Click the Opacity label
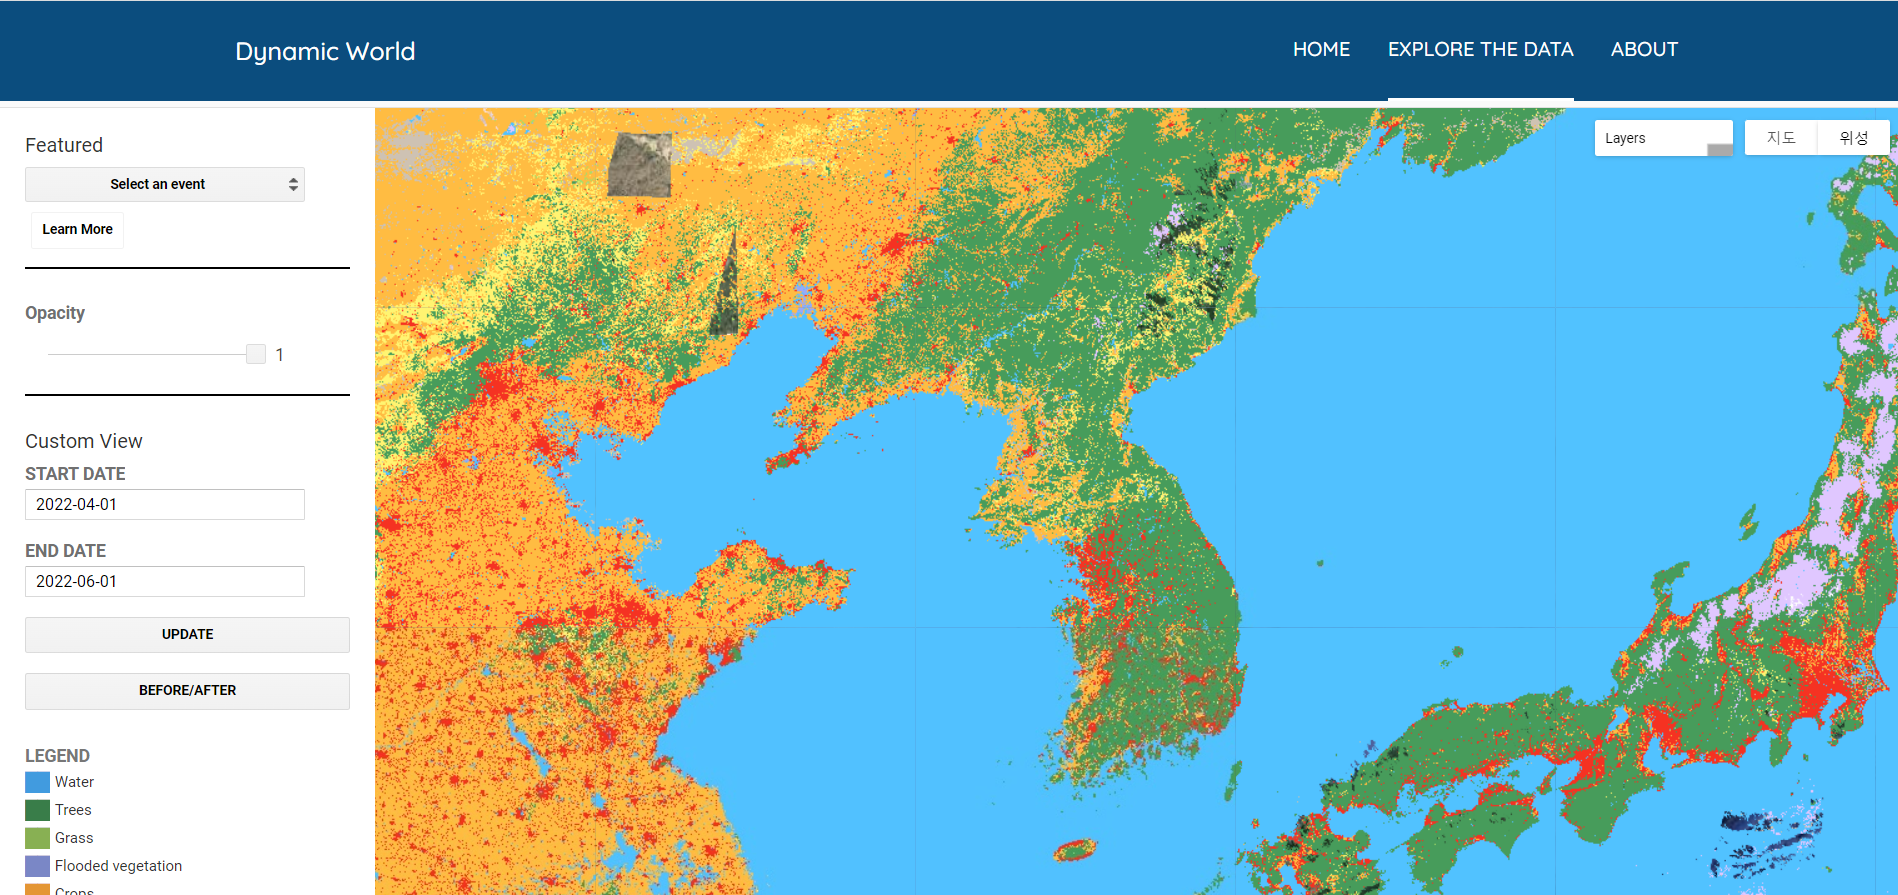 55,313
